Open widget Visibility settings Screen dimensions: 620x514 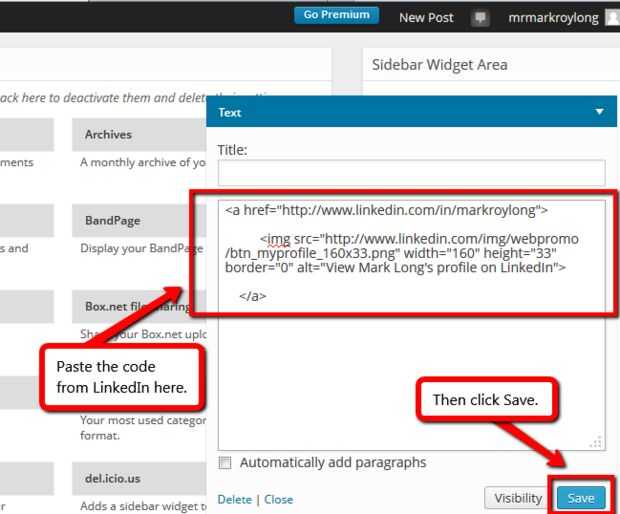tap(518, 498)
